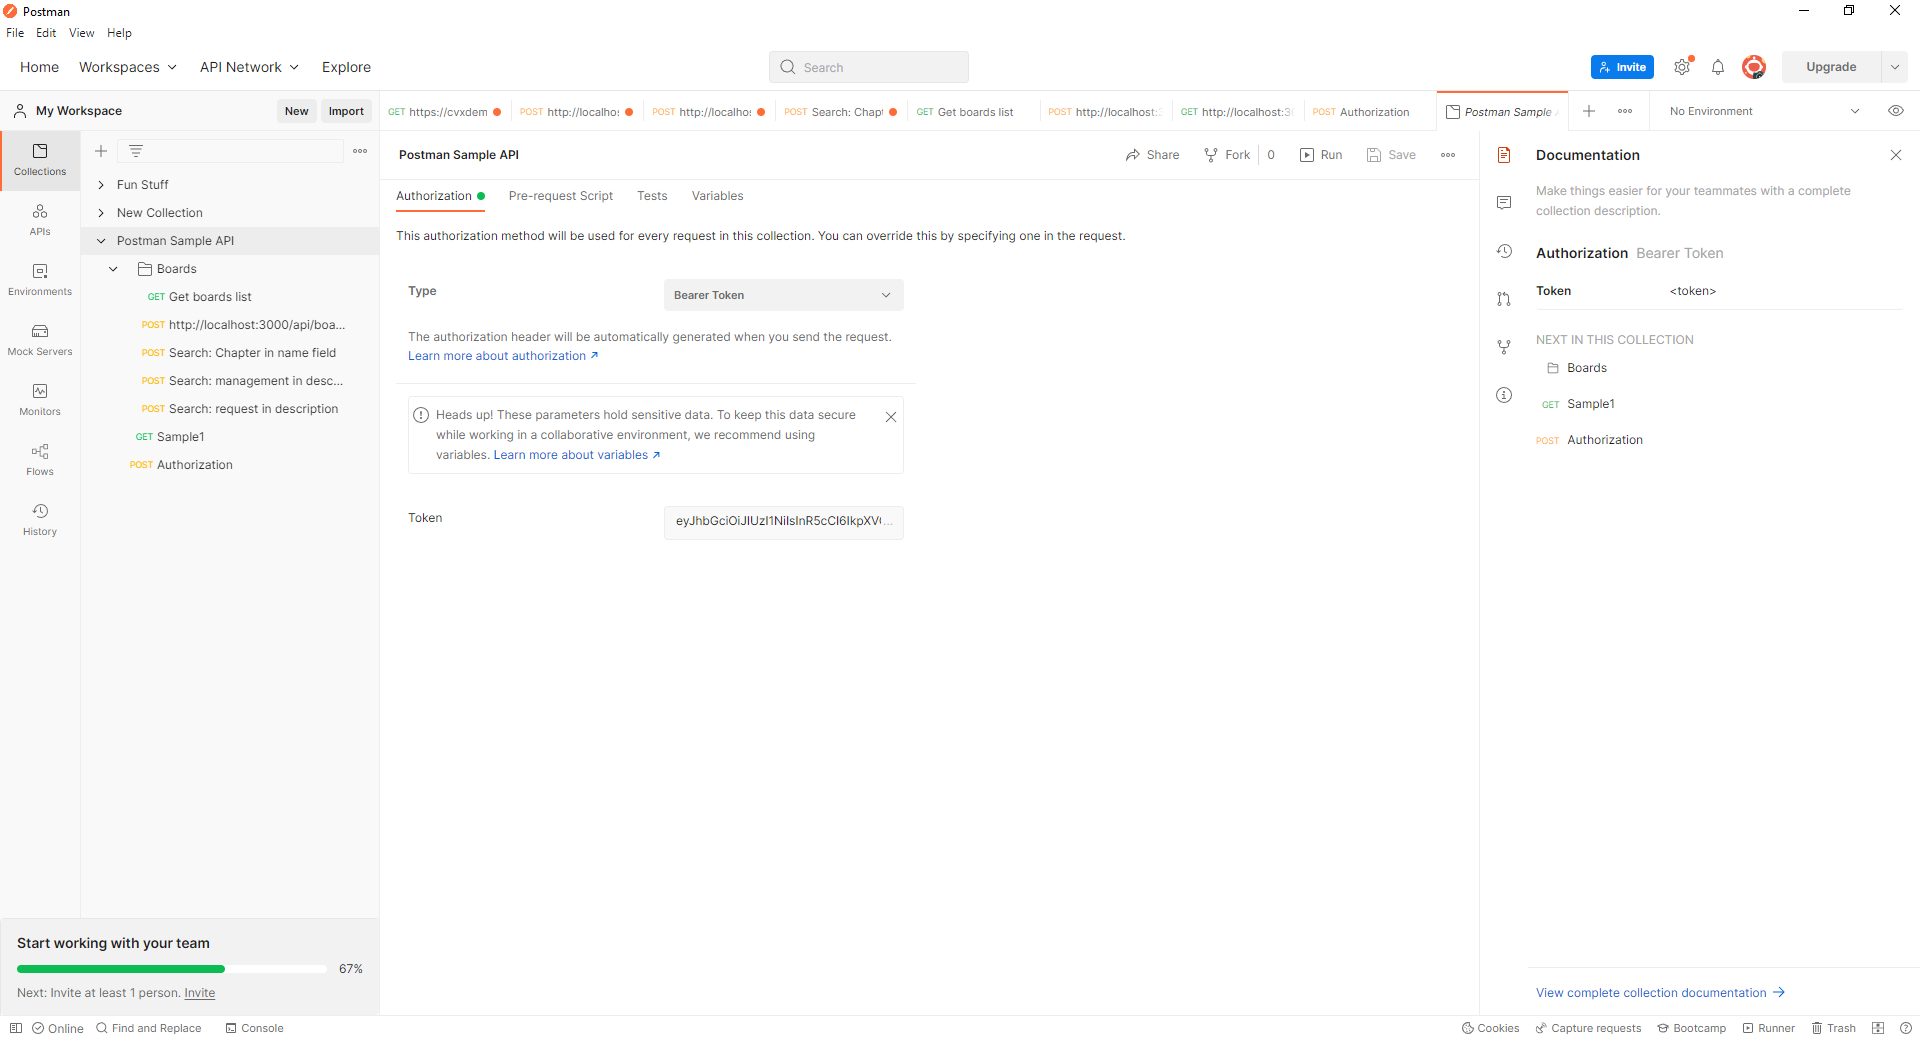Switch to the Tests tab
The height and width of the screenshot is (1040, 1920).
click(652, 196)
